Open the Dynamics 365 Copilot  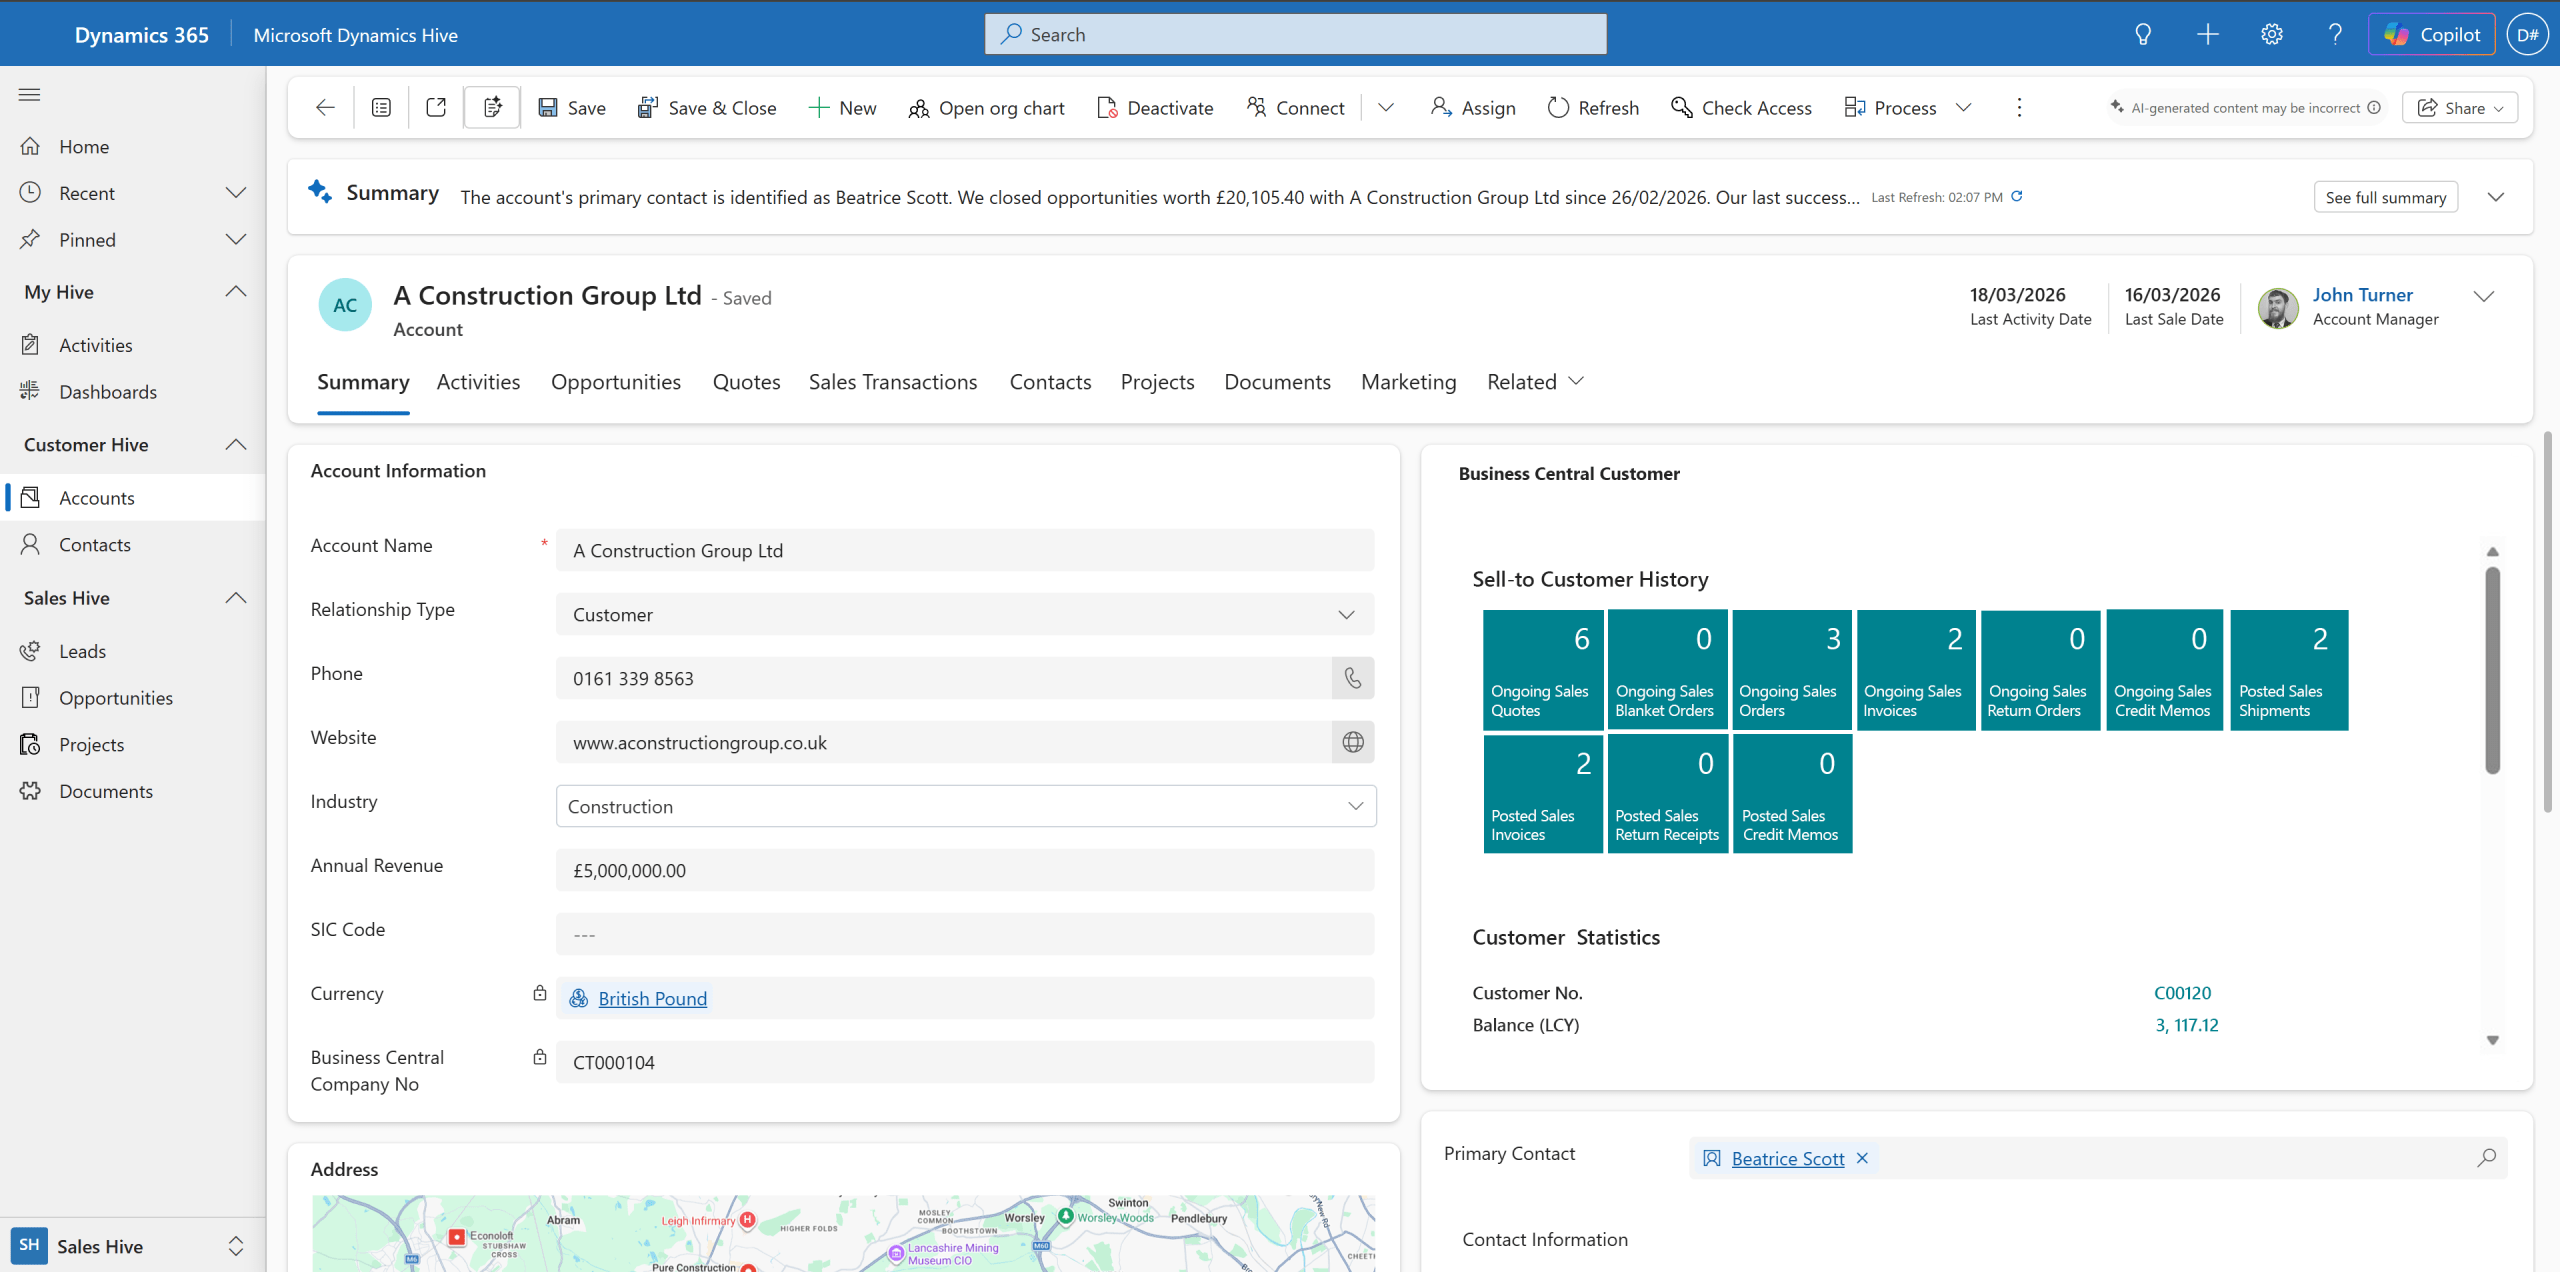(2432, 33)
